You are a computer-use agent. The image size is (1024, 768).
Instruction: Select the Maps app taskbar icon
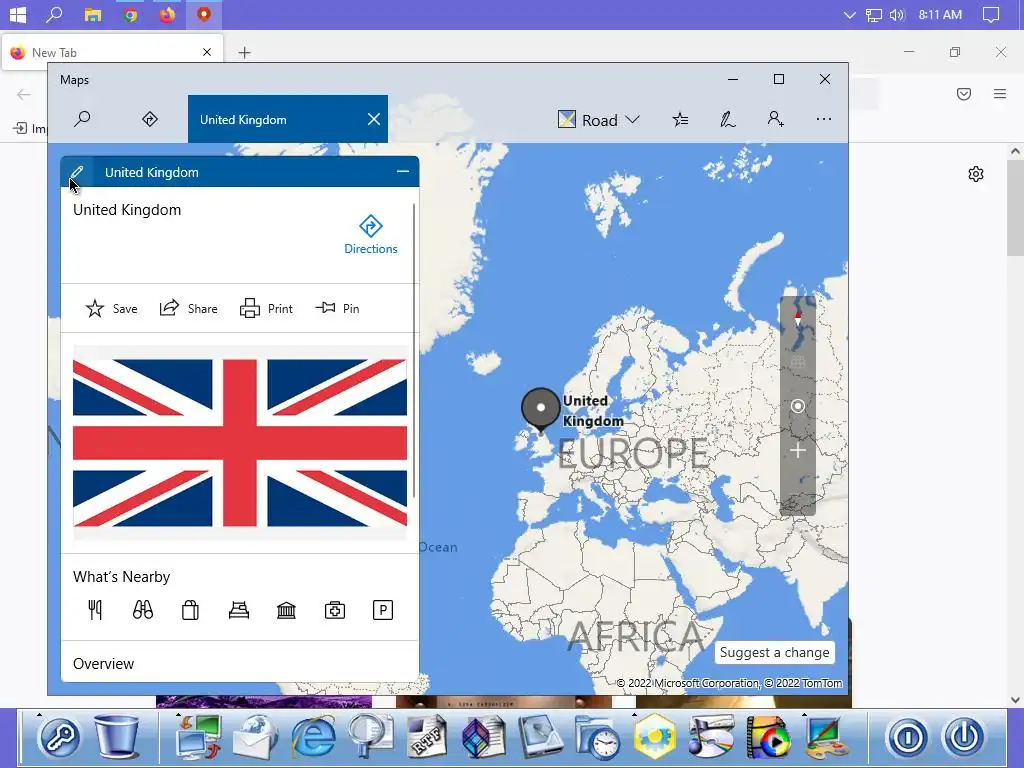(x=204, y=14)
